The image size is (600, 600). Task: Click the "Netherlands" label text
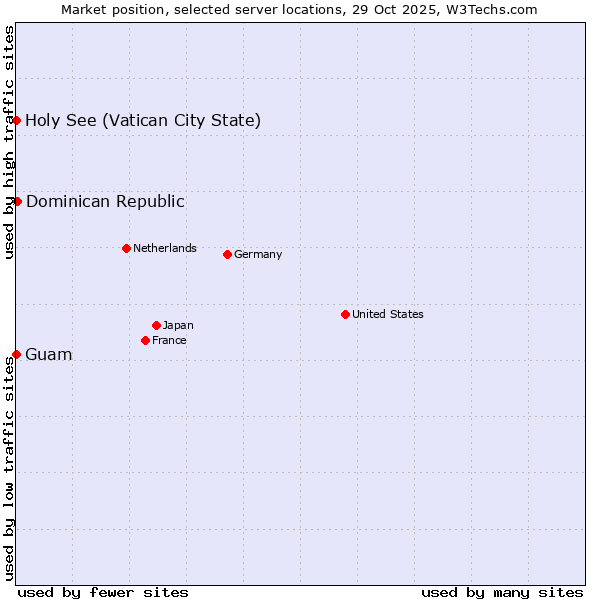pyautogui.click(x=165, y=248)
